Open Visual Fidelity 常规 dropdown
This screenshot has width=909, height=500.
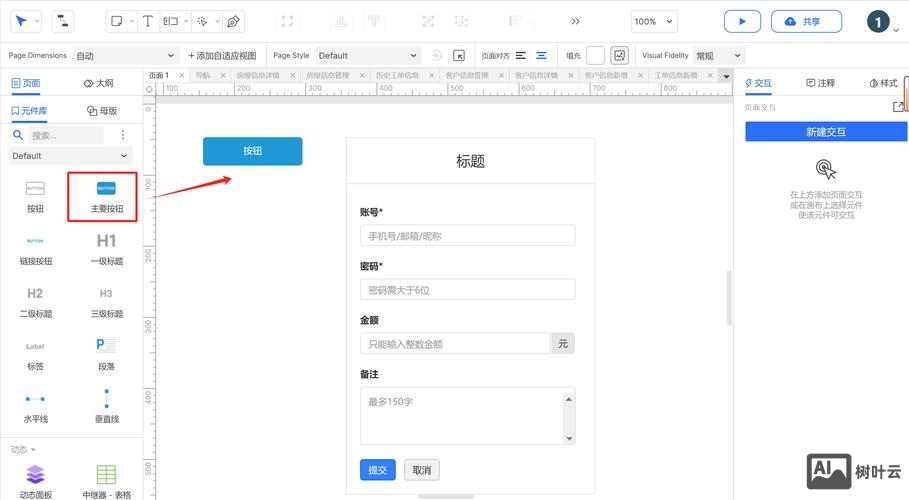click(x=718, y=56)
